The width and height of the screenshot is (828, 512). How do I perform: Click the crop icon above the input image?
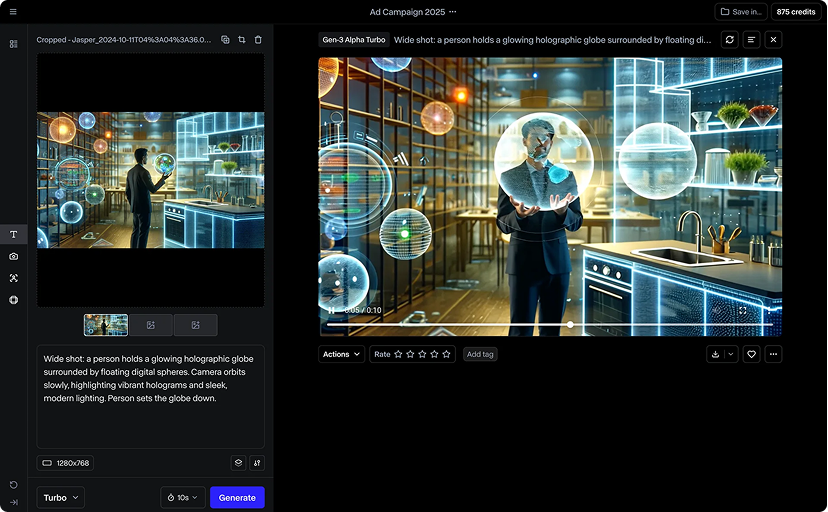coord(241,40)
